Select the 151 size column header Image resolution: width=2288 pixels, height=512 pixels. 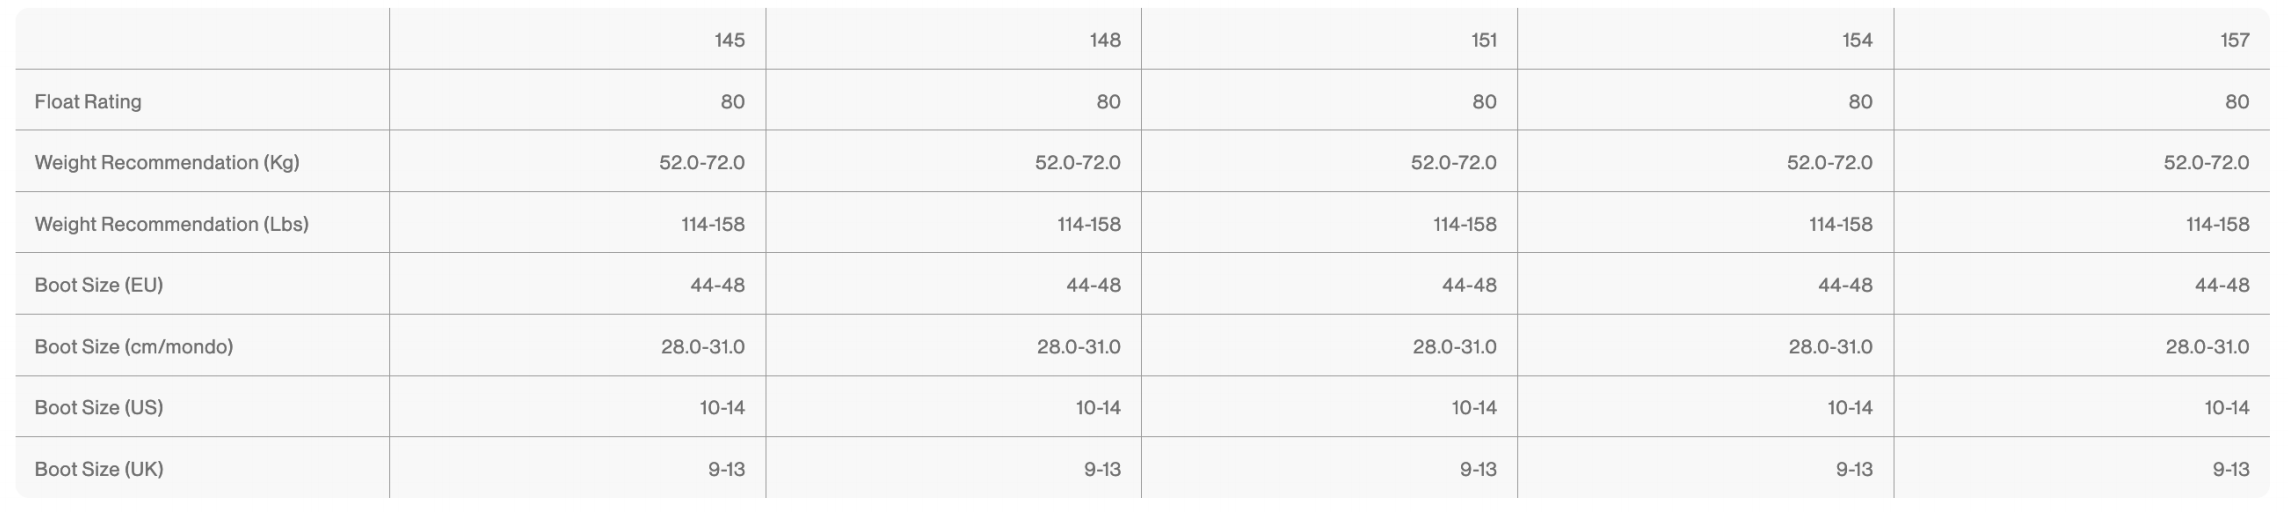pyautogui.click(x=1483, y=40)
